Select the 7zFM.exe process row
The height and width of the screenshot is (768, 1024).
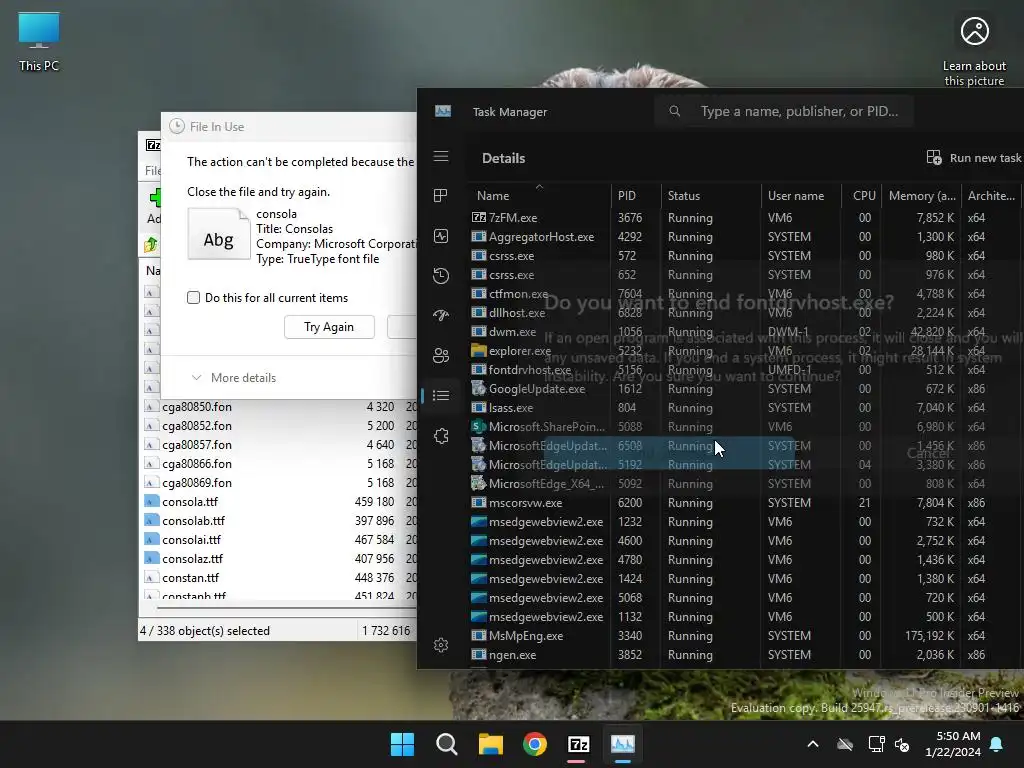tap(744, 217)
